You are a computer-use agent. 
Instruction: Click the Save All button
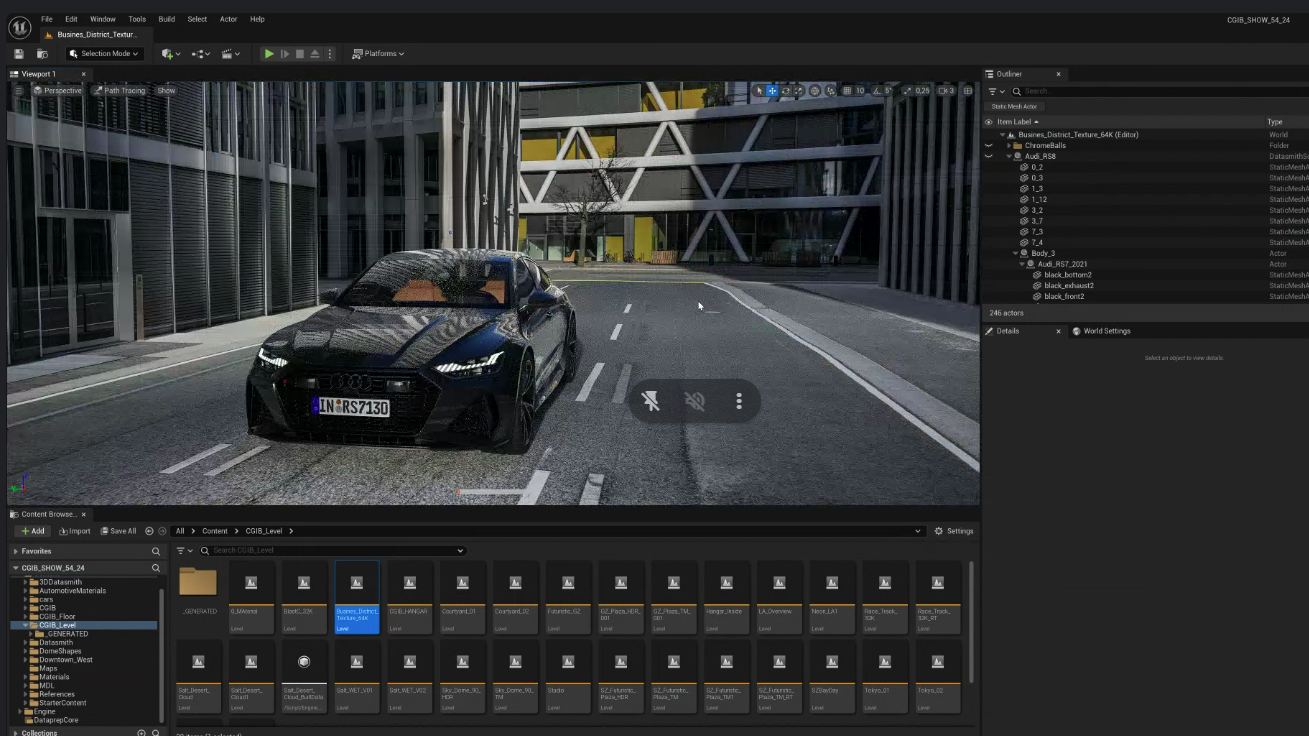point(118,531)
